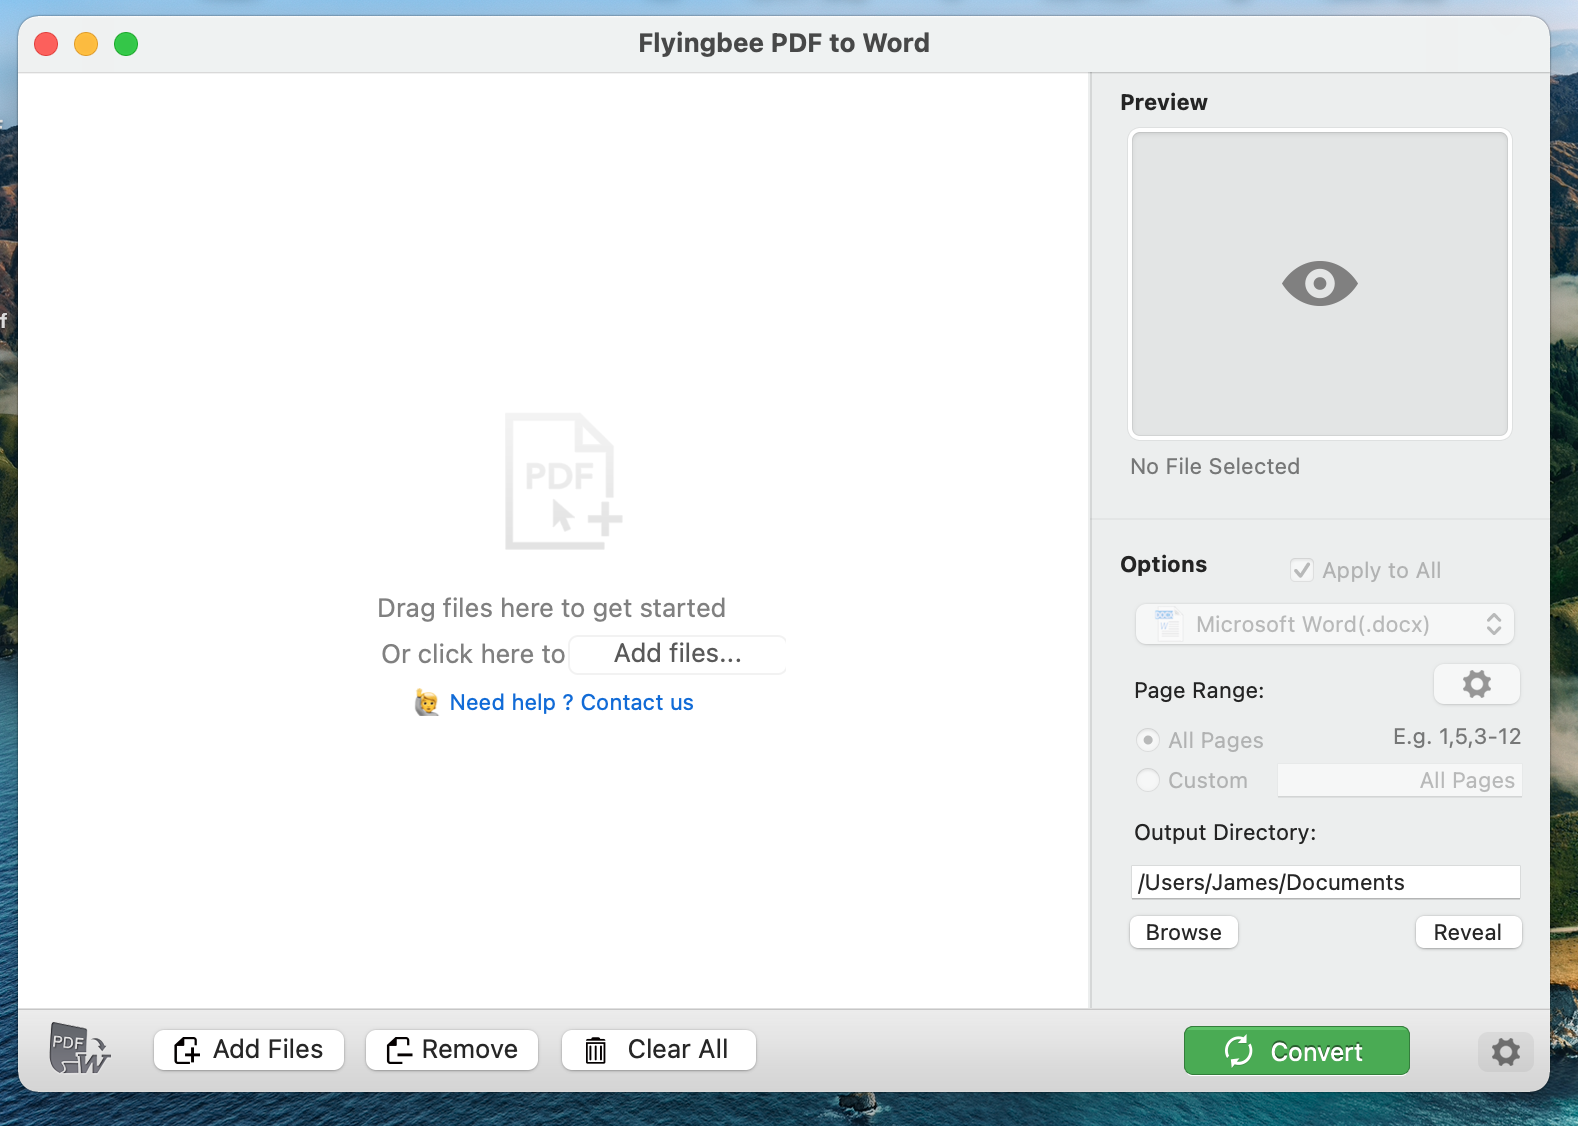
Task: Close the Flyingbee window with red button
Action: [x=46, y=44]
